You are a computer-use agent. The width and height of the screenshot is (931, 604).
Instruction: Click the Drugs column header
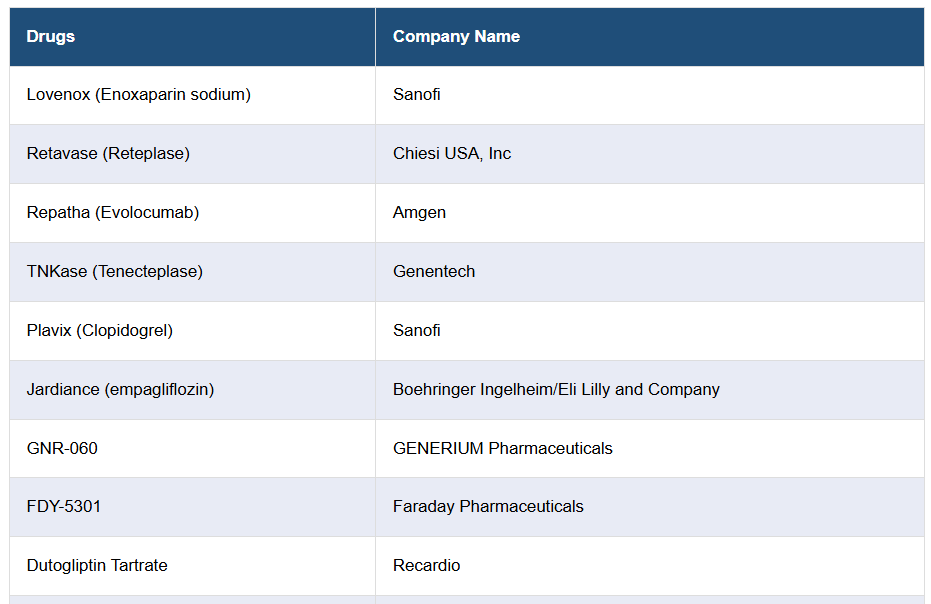(51, 36)
